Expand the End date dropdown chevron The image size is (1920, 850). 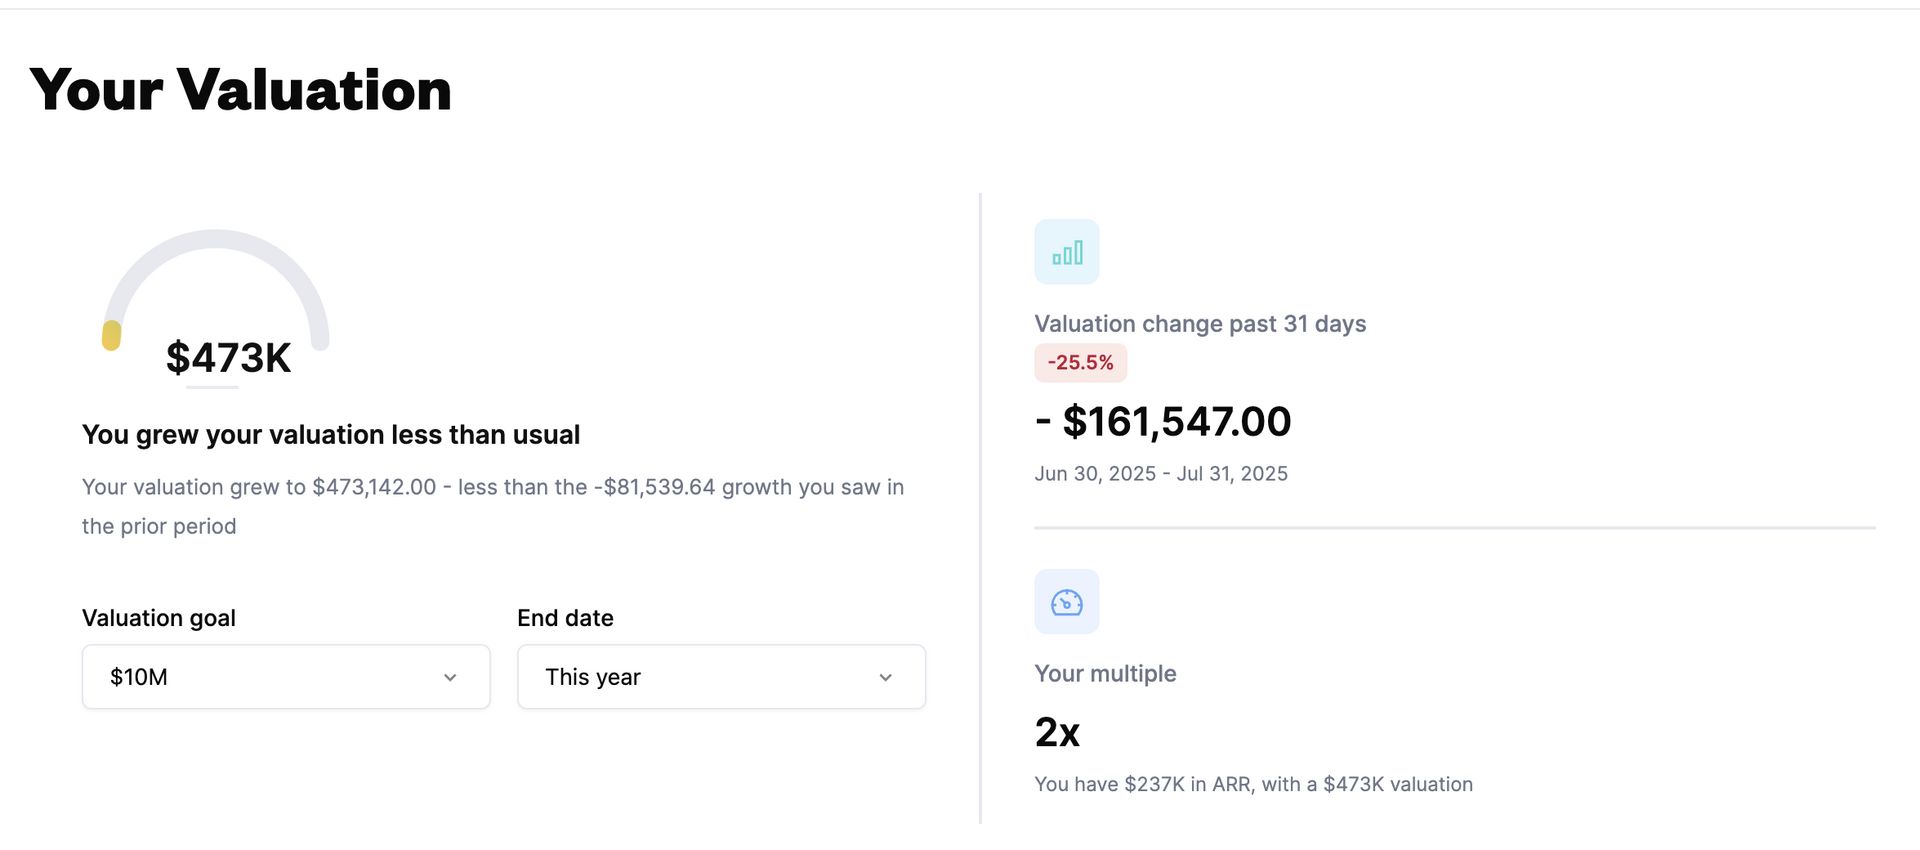(885, 677)
